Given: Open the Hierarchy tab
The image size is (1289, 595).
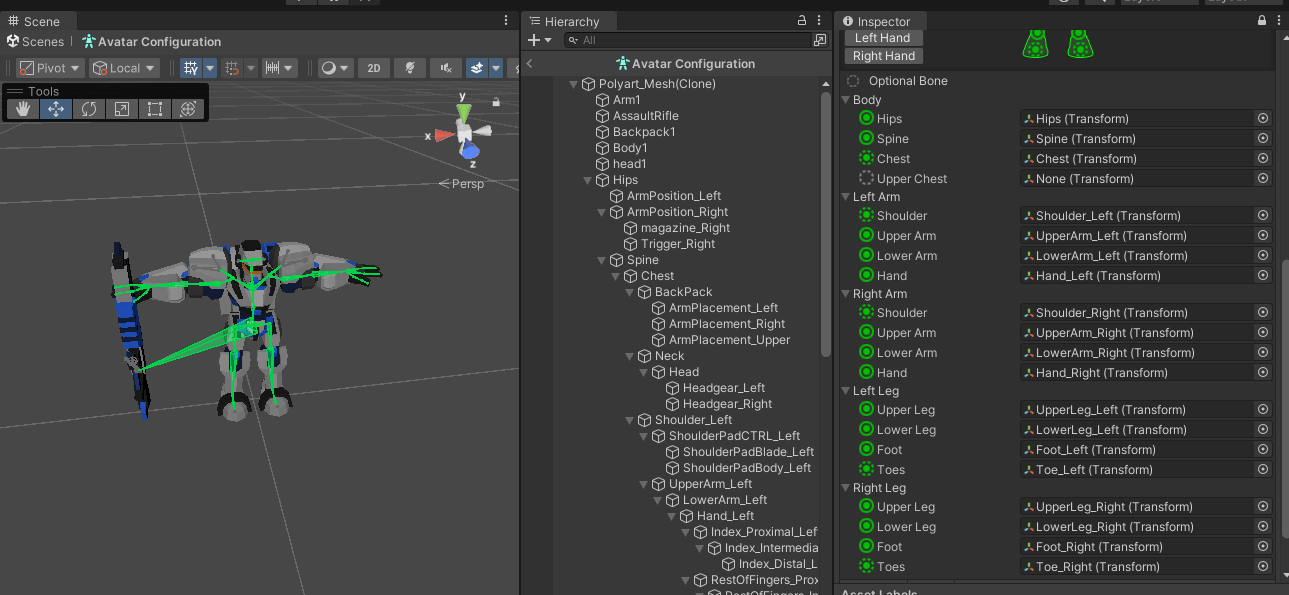Looking at the screenshot, I should pyautogui.click(x=564, y=21).
